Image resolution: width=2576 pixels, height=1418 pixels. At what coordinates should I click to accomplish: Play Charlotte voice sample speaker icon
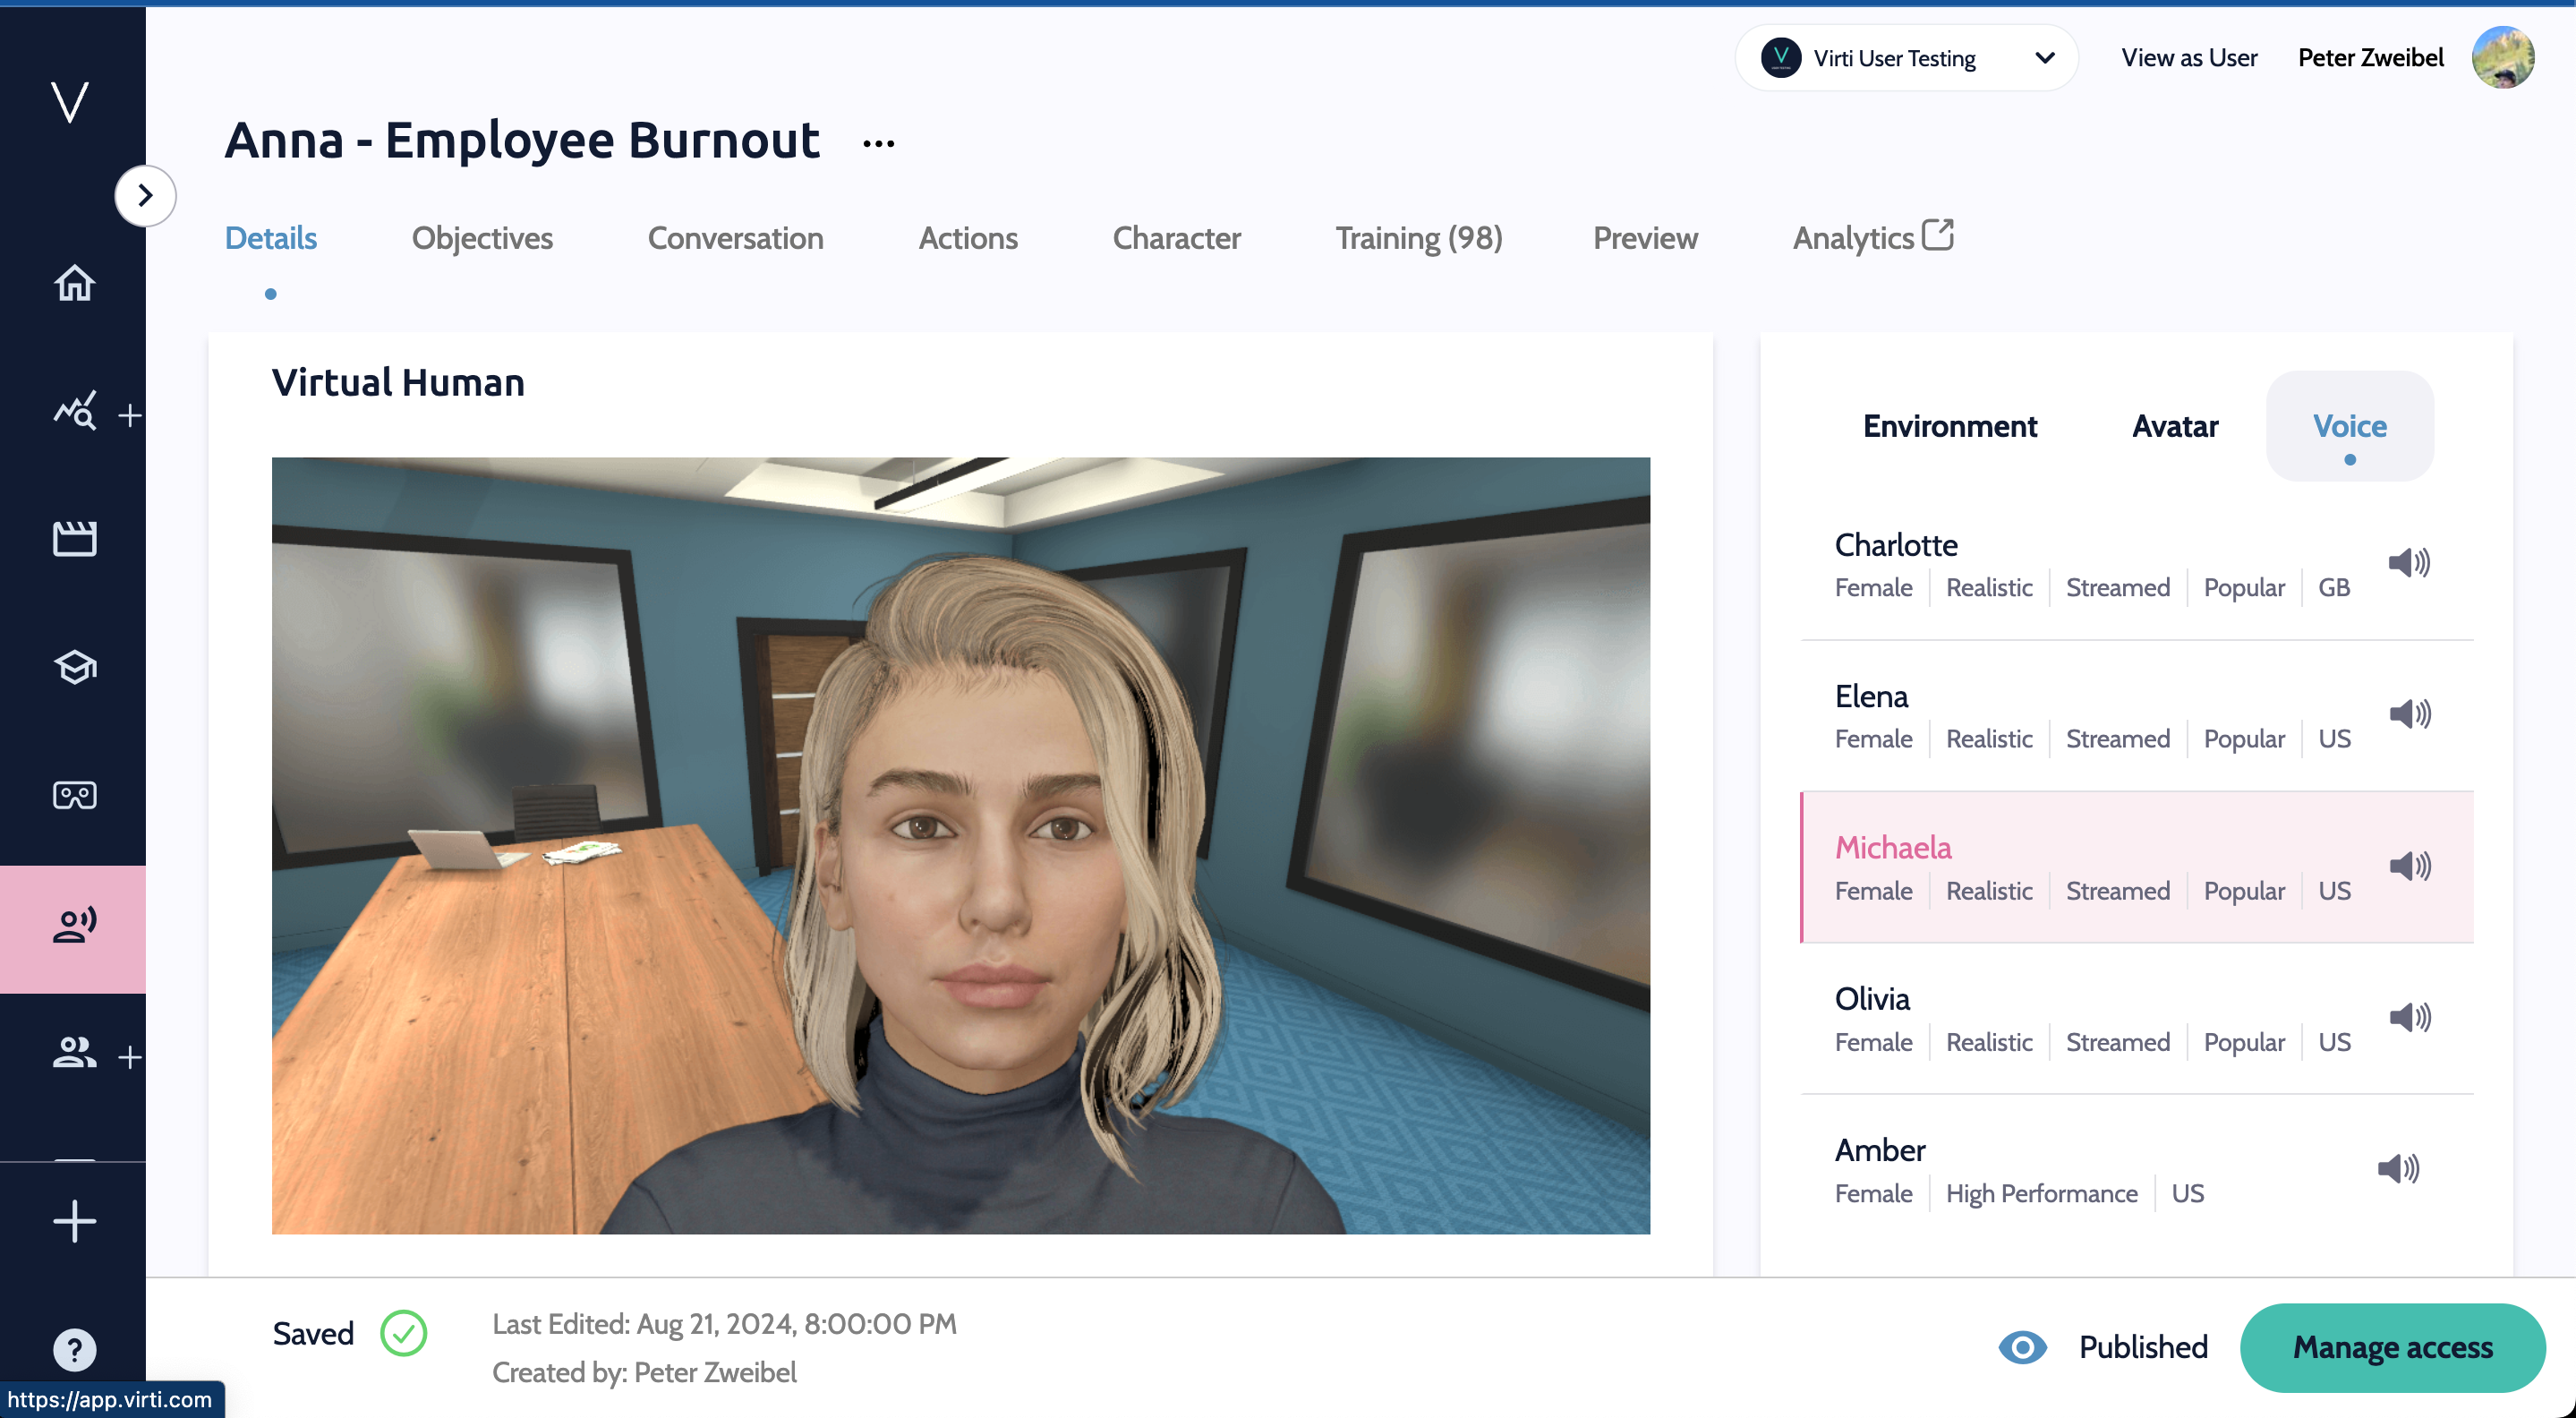click(2409, 563)
